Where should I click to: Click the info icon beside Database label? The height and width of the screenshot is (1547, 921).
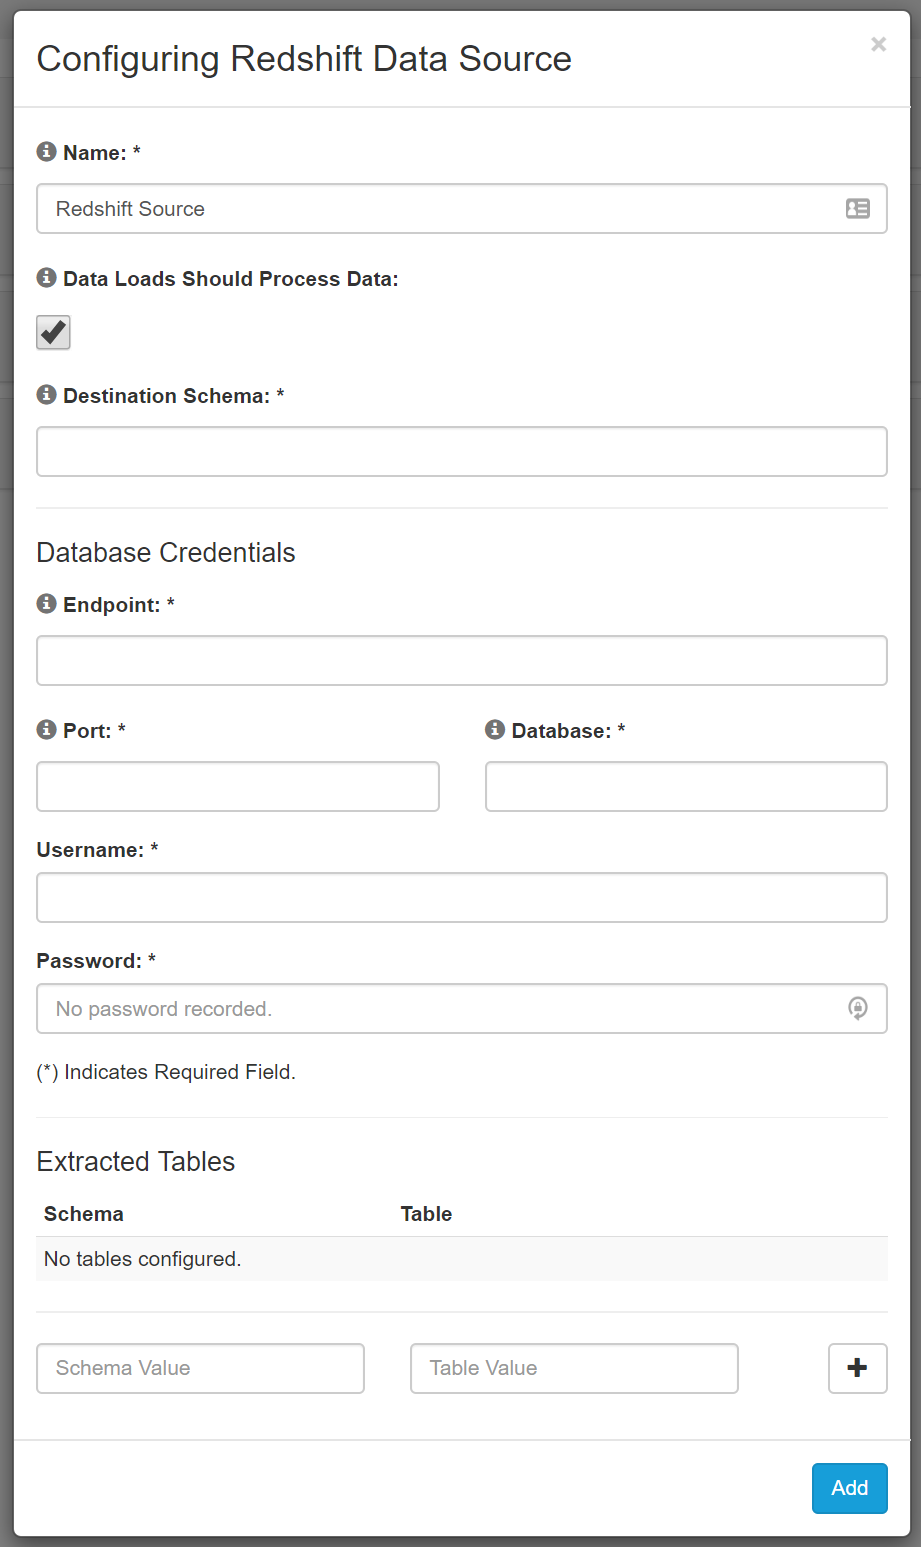click(495, 730)
